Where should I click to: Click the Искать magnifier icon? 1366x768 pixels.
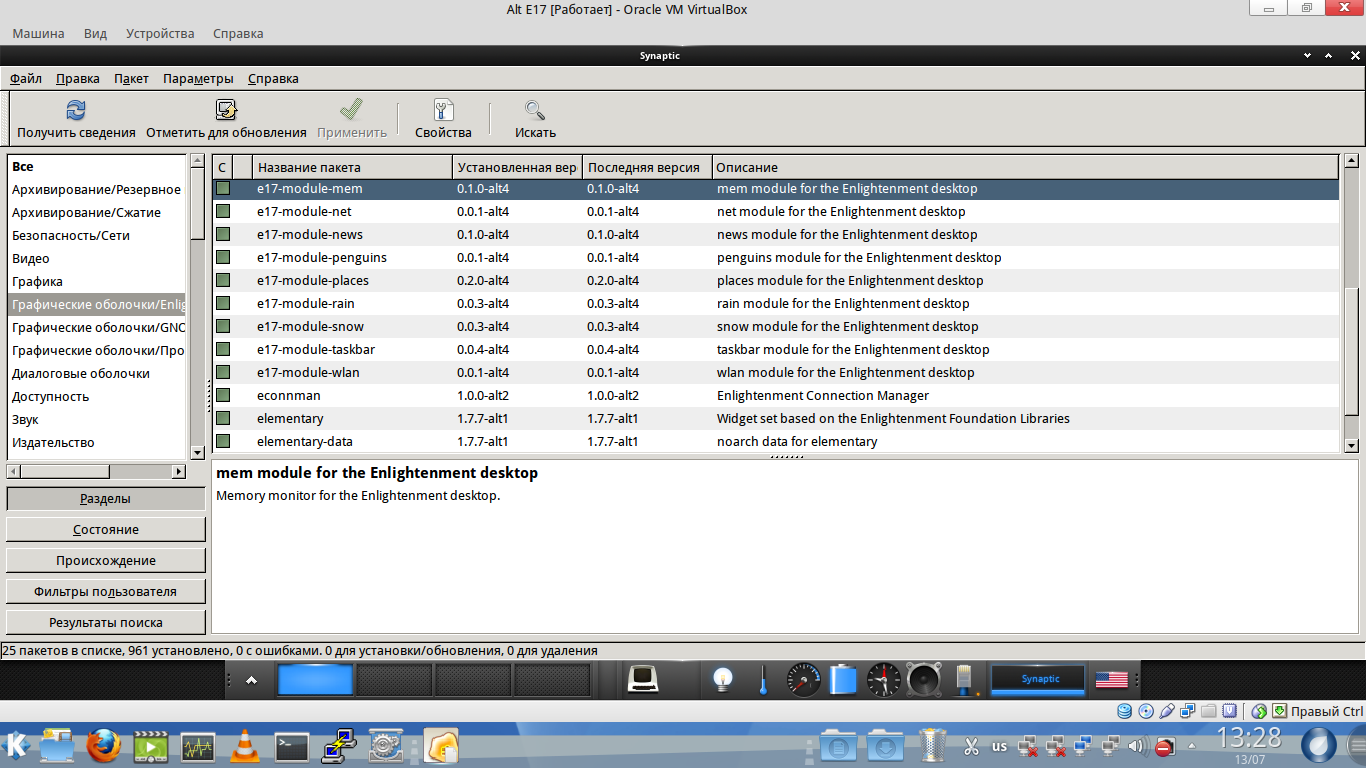(535, 110)
